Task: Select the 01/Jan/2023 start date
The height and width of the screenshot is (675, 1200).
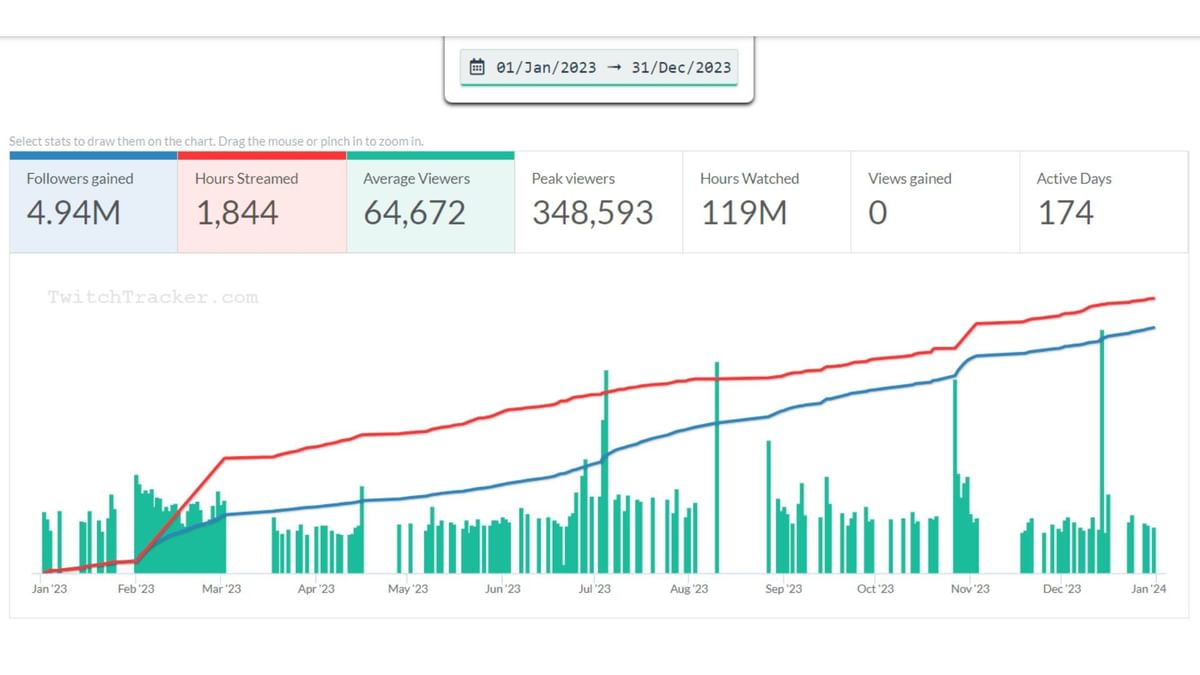Action: [x=546, y=68]
